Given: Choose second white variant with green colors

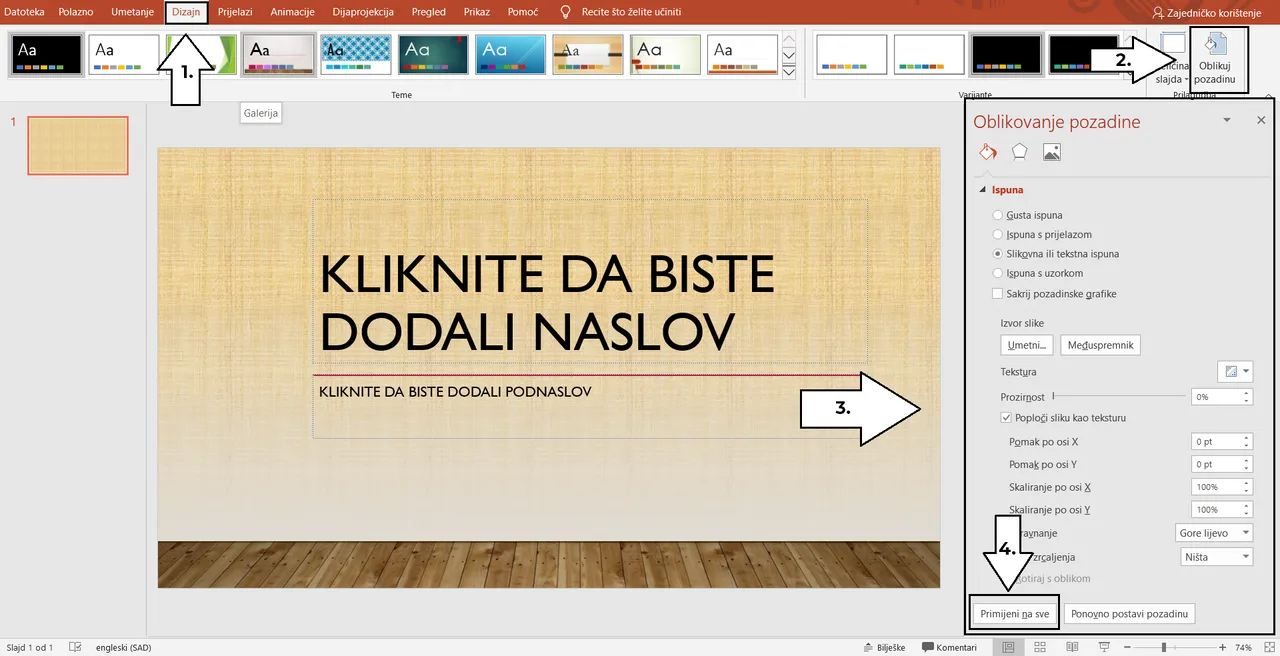Looking at the screenshot, I should click(929, 54).
